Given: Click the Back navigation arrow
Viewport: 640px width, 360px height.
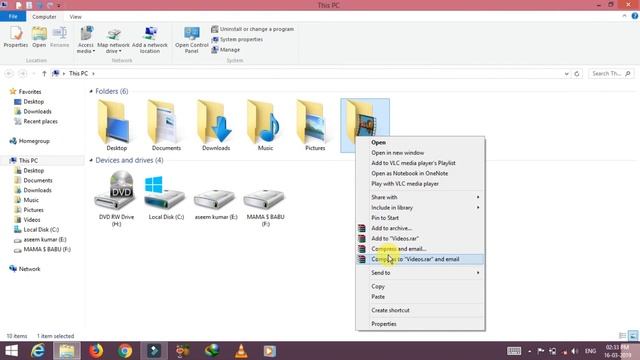Looking at the screenshot, I should click(x=9, y=73).
